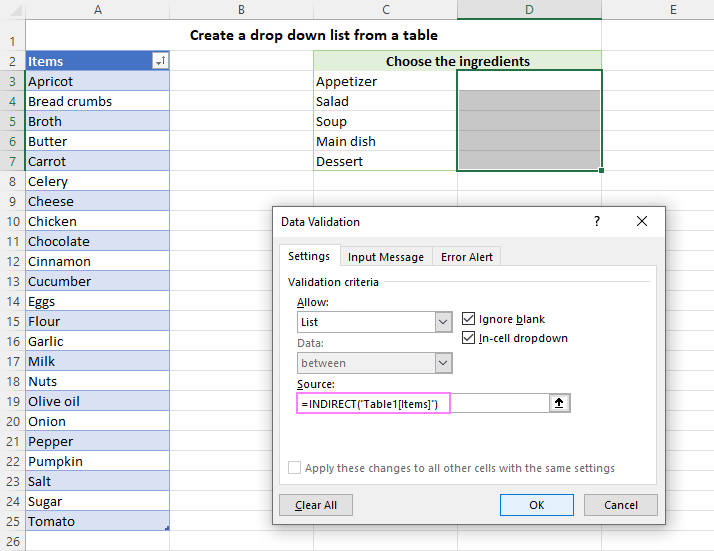Click the select-all corner triangle of the sheet
The image size is (714, 551).
tap(13, 10)
